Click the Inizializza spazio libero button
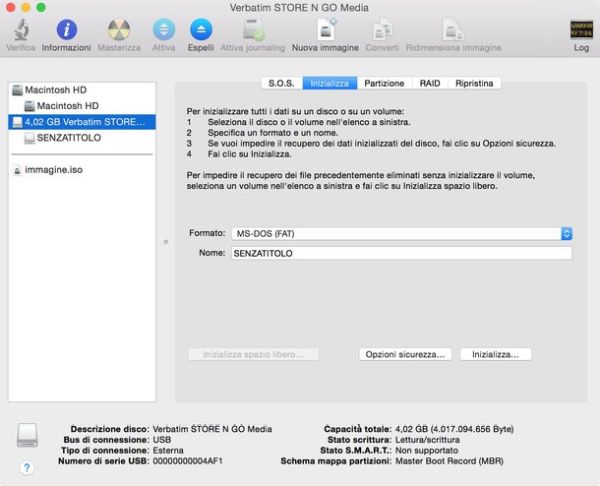This screenshot has width=600, height=486. tap(253, 354)
